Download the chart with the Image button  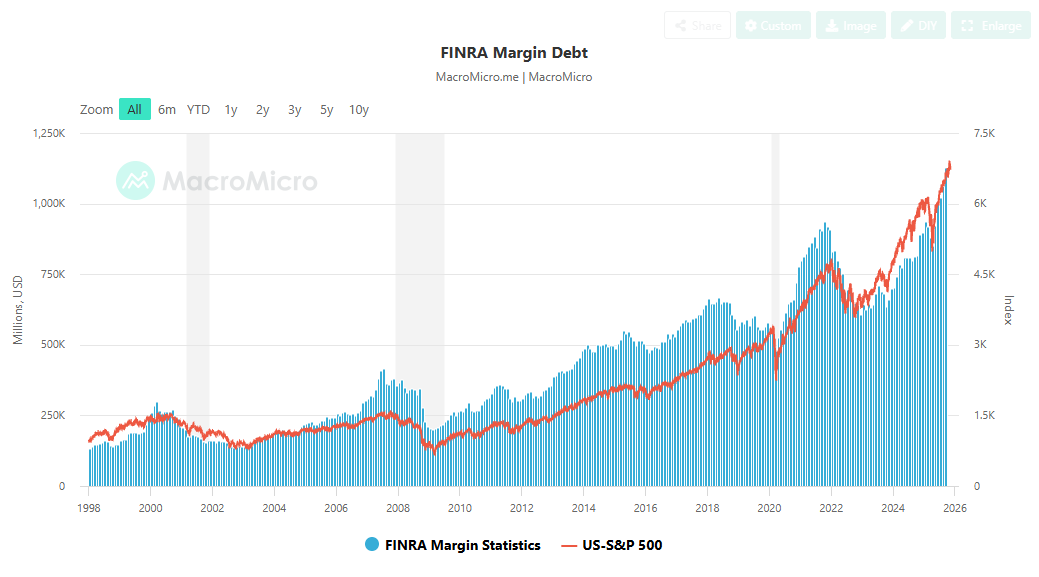point(850,26)
